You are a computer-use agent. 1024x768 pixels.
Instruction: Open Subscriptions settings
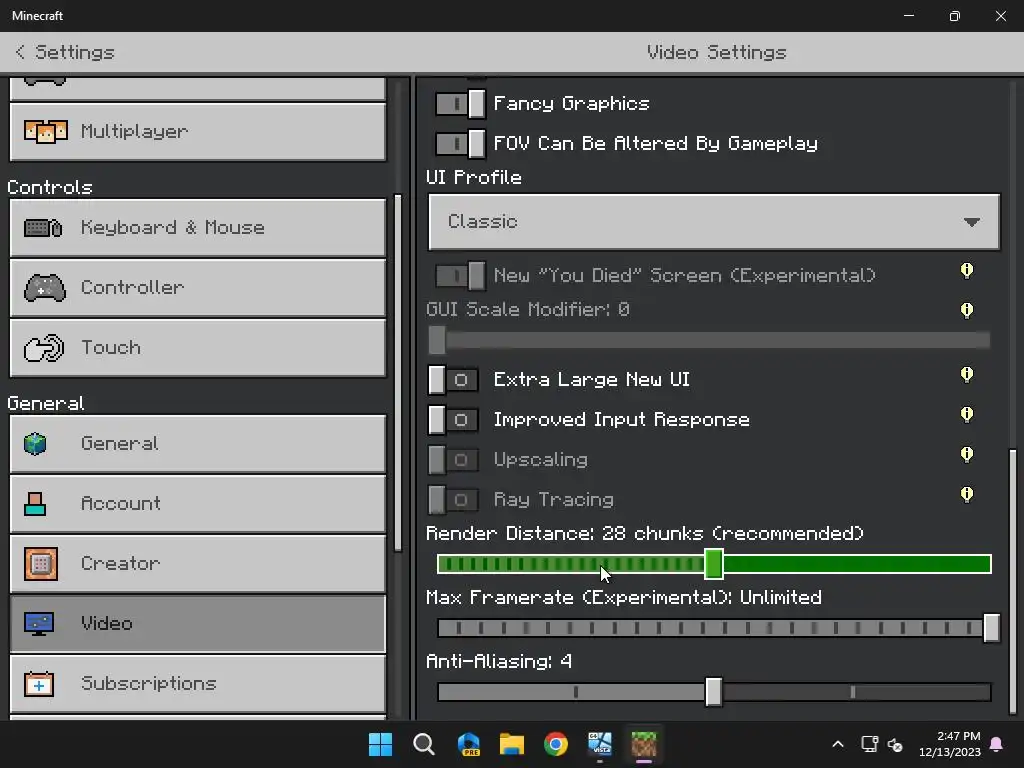pos(198,684)
